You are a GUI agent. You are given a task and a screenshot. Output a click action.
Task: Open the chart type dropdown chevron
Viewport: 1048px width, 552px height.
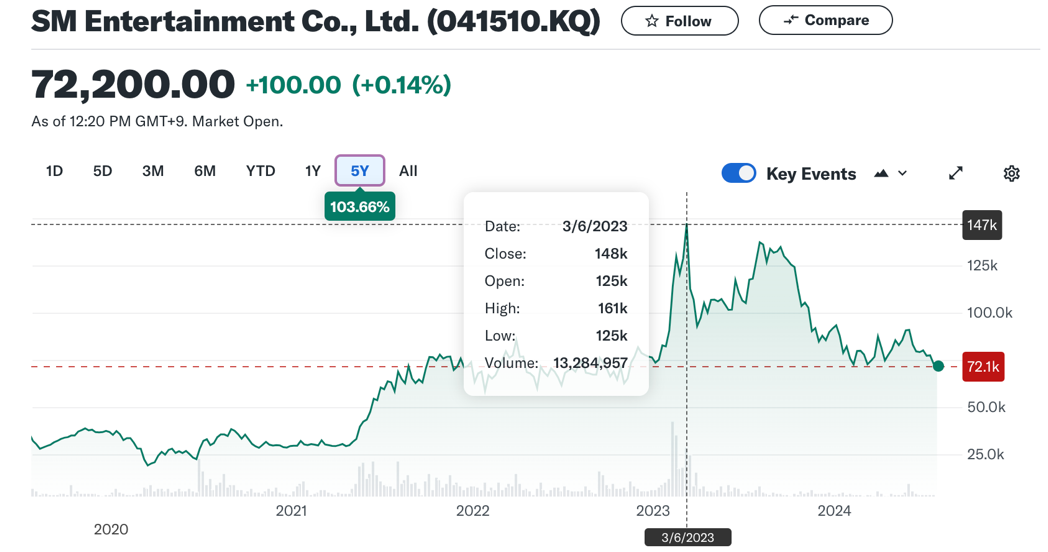pos(902,174)
